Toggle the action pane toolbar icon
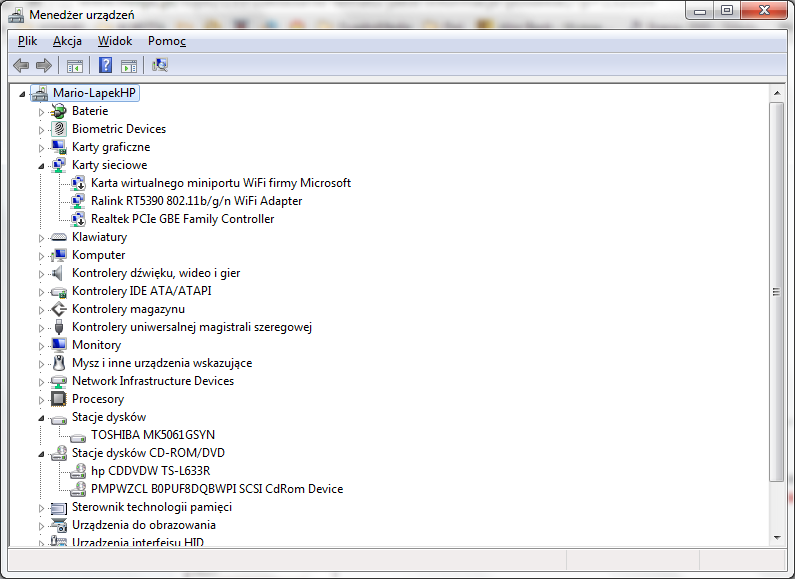The width and height of the screenshot is (795, 579). click(x=129, y=65)
